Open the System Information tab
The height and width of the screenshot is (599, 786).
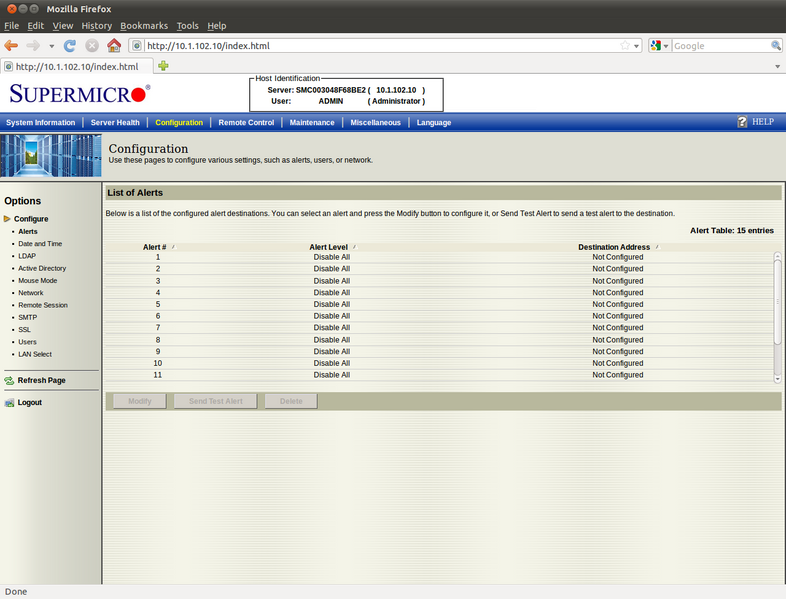(x=41, y=122)
